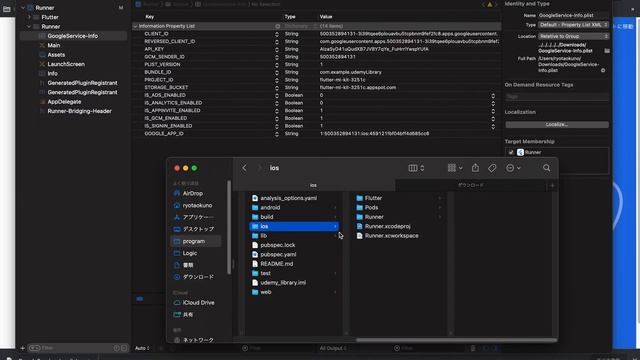Collapse the Runner project in Xcode navigator
The image size is (640, 360).
tap(23, 8)
